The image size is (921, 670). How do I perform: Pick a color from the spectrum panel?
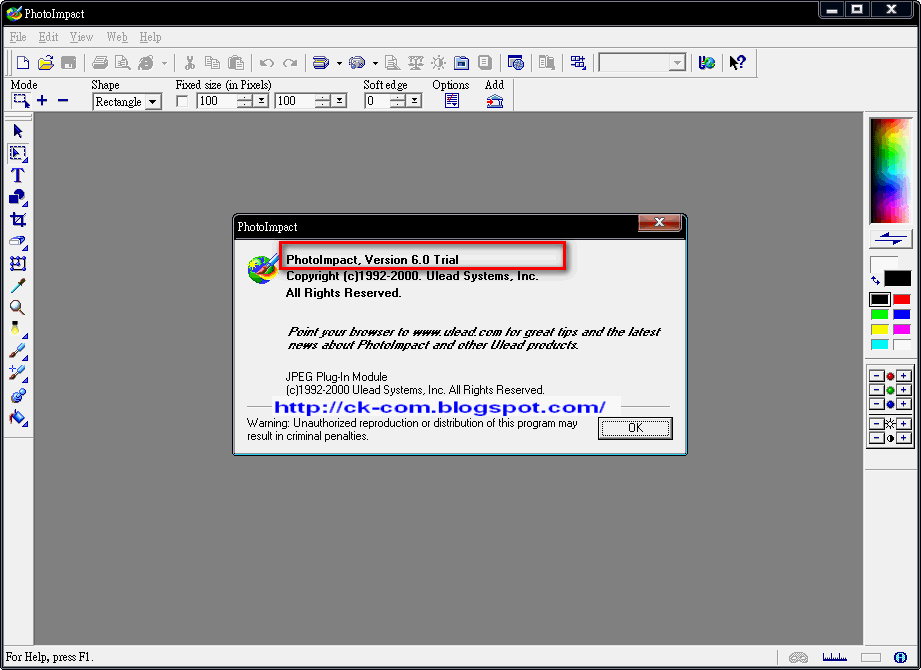890,170
